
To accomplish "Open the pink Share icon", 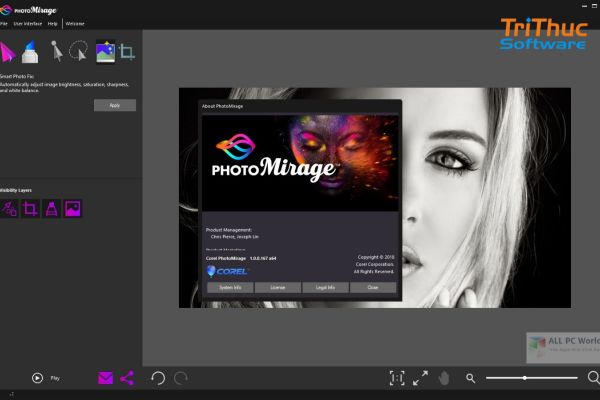I will pyautogui.click(x=127, y=378).
